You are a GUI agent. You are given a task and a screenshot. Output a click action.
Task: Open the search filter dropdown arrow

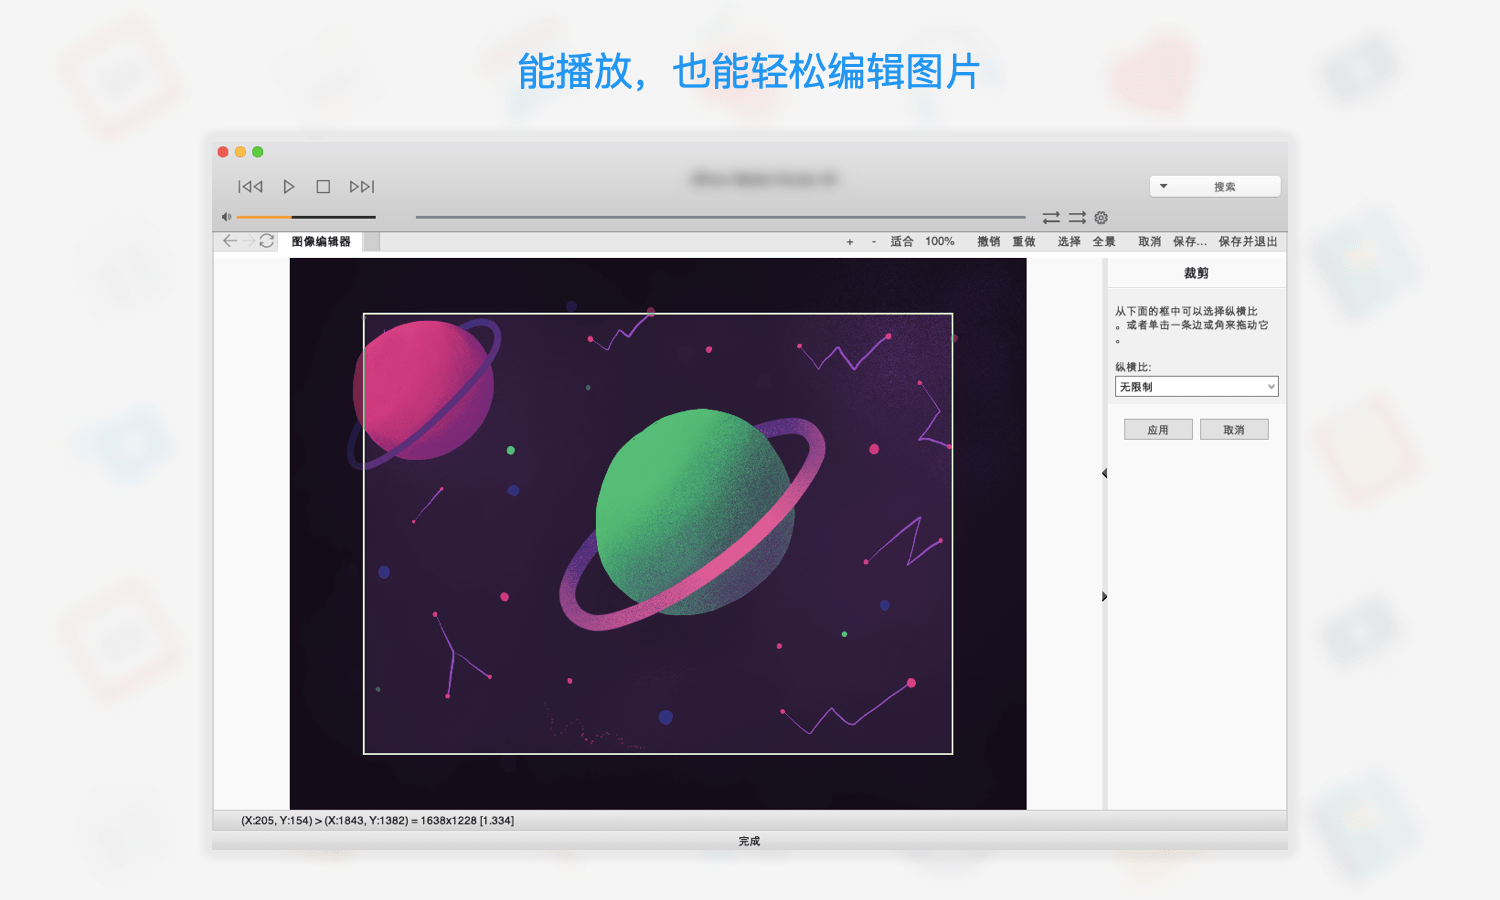tap(1163, 186)
